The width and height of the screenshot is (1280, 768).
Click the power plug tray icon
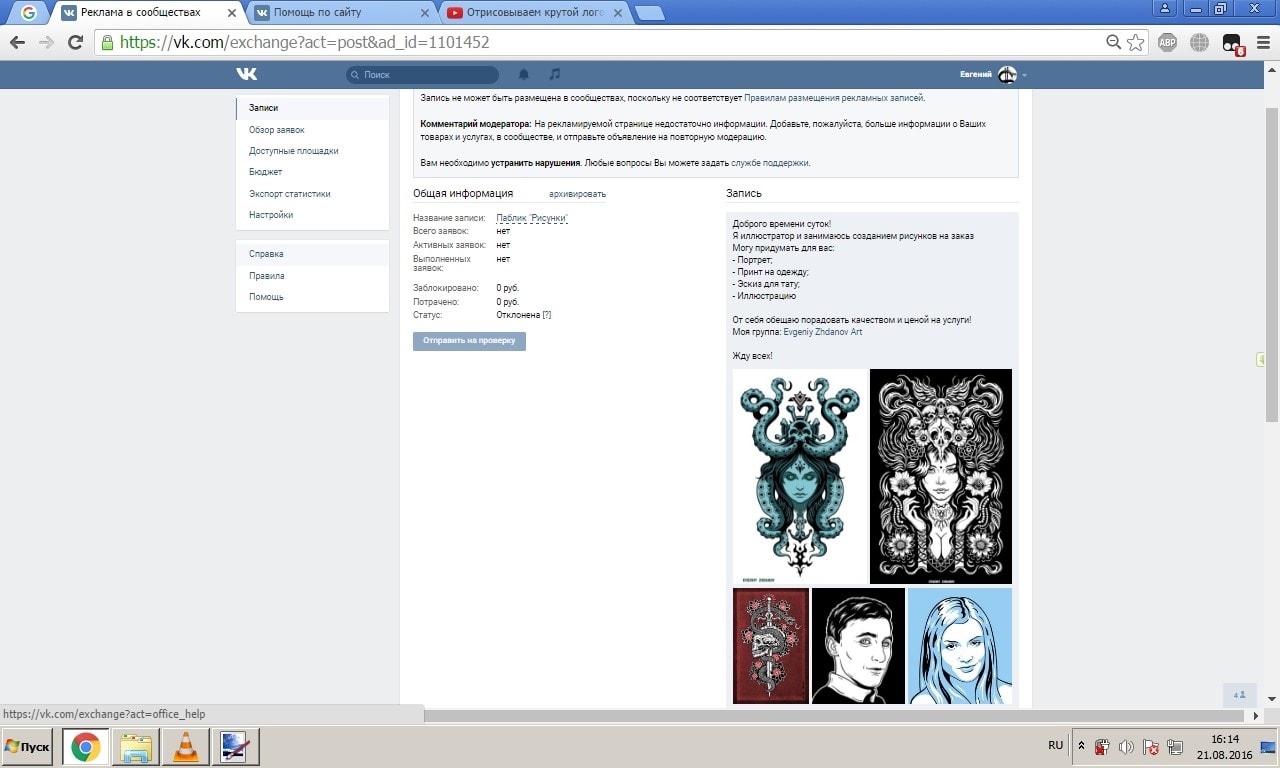[x=1102, y=747]
